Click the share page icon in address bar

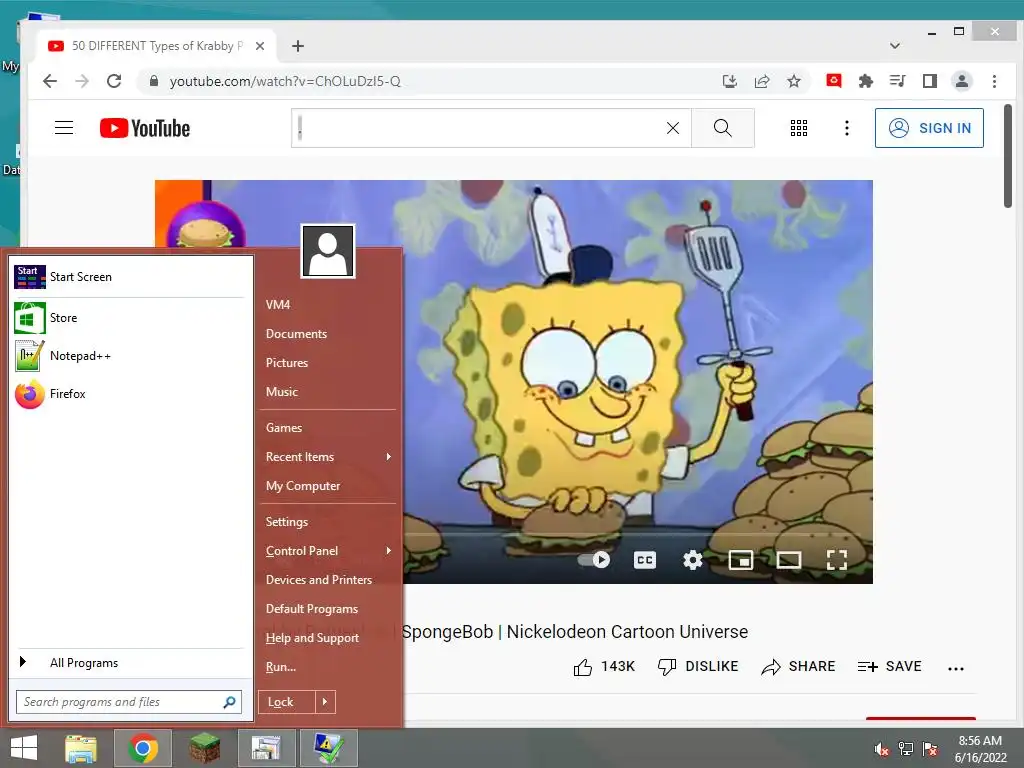761,81
